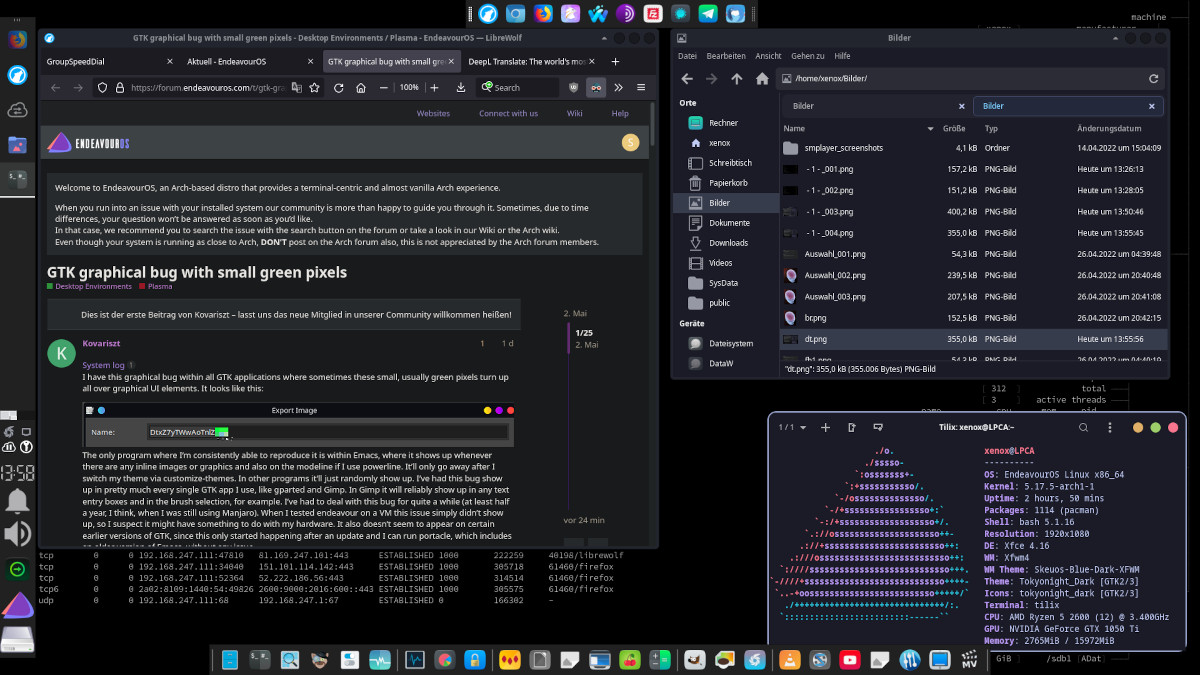
Task: Open new tab with plus in LibreWolf
Action: [615, 61]
